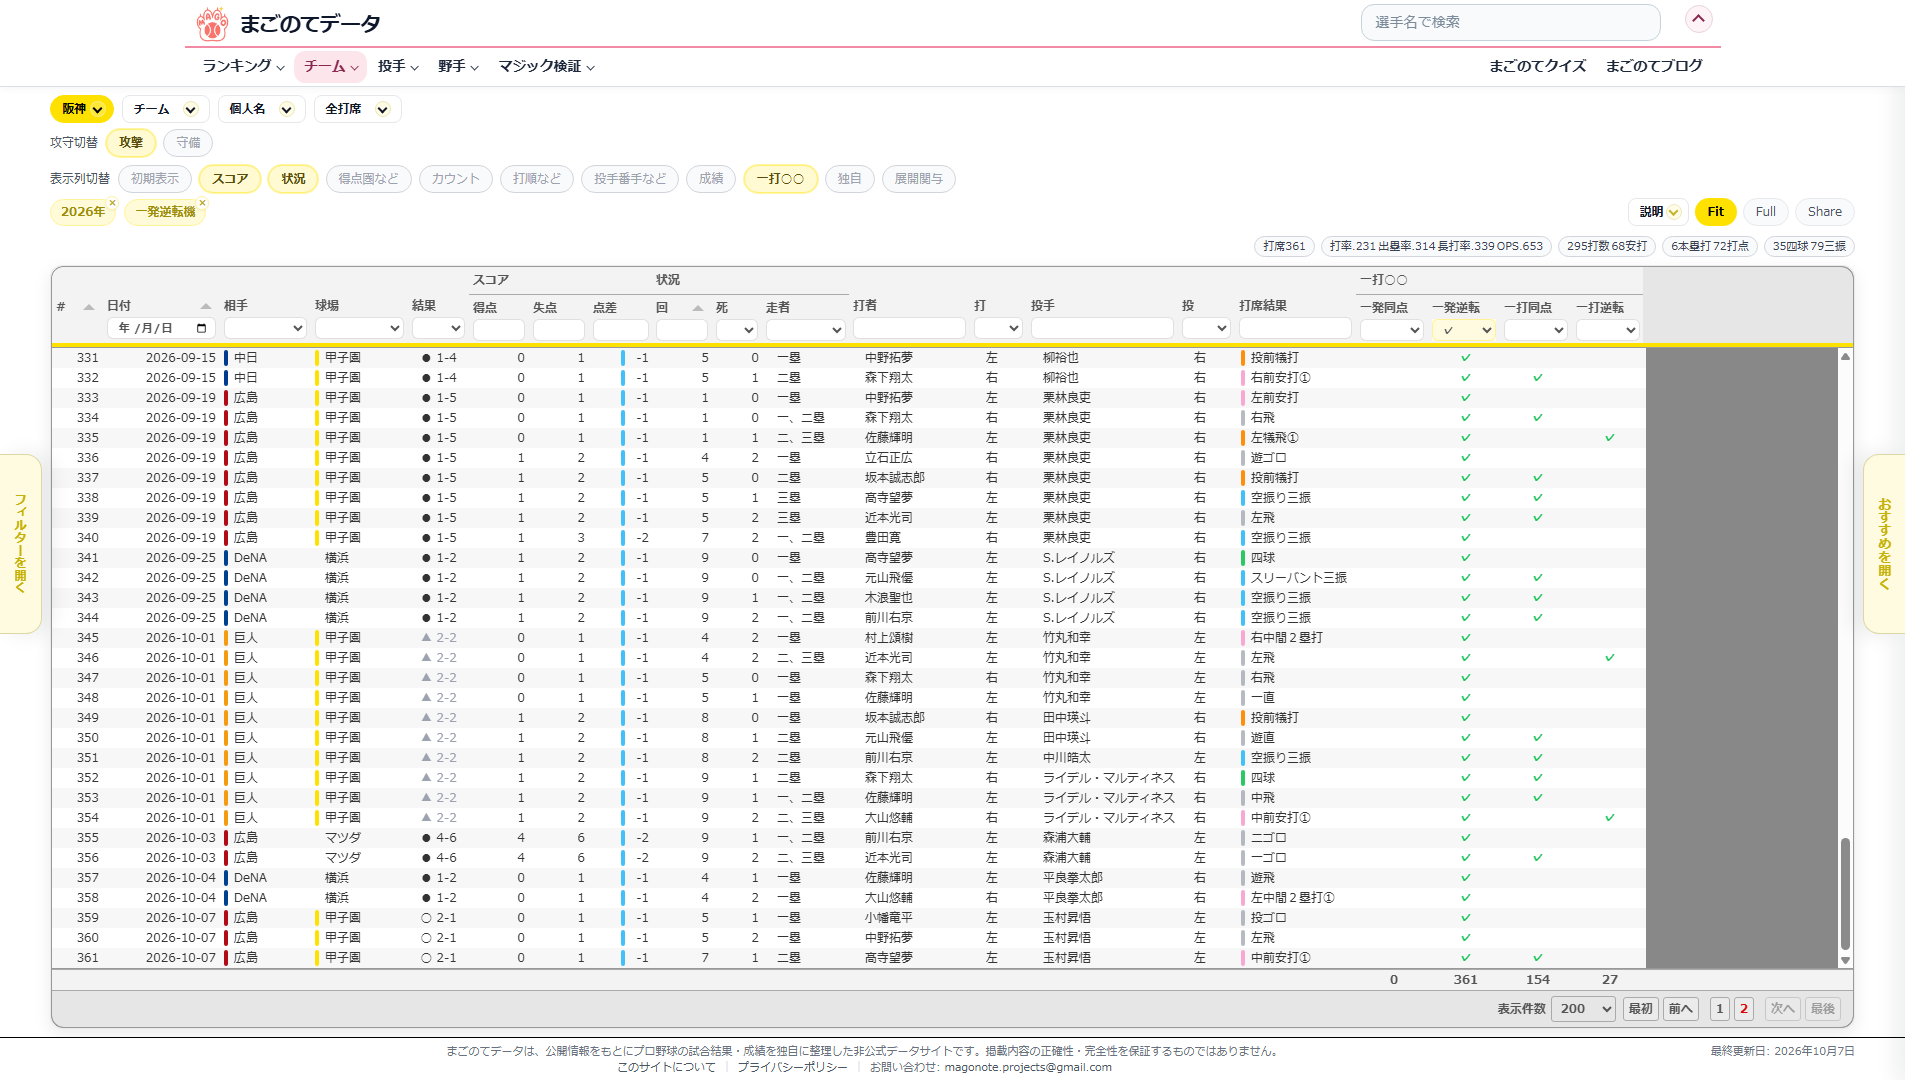1920x1080 pixels.
Task: Toggle the 守備 defense mode
Action: tap(188, 143)
